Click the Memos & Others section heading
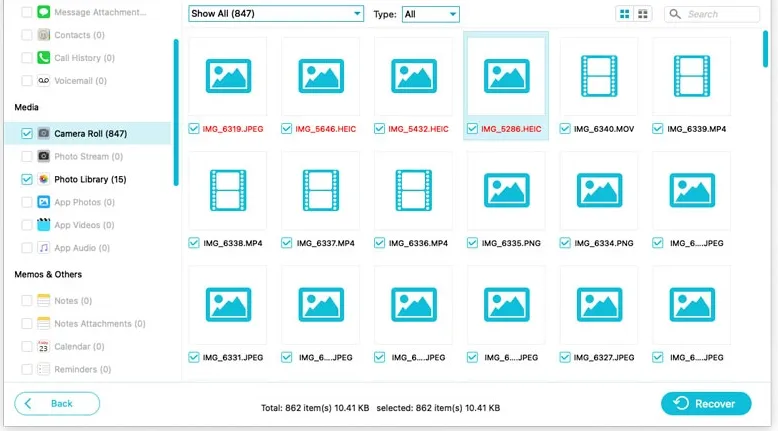Screen dimensions: 778x431 click(x=48, y=274)
